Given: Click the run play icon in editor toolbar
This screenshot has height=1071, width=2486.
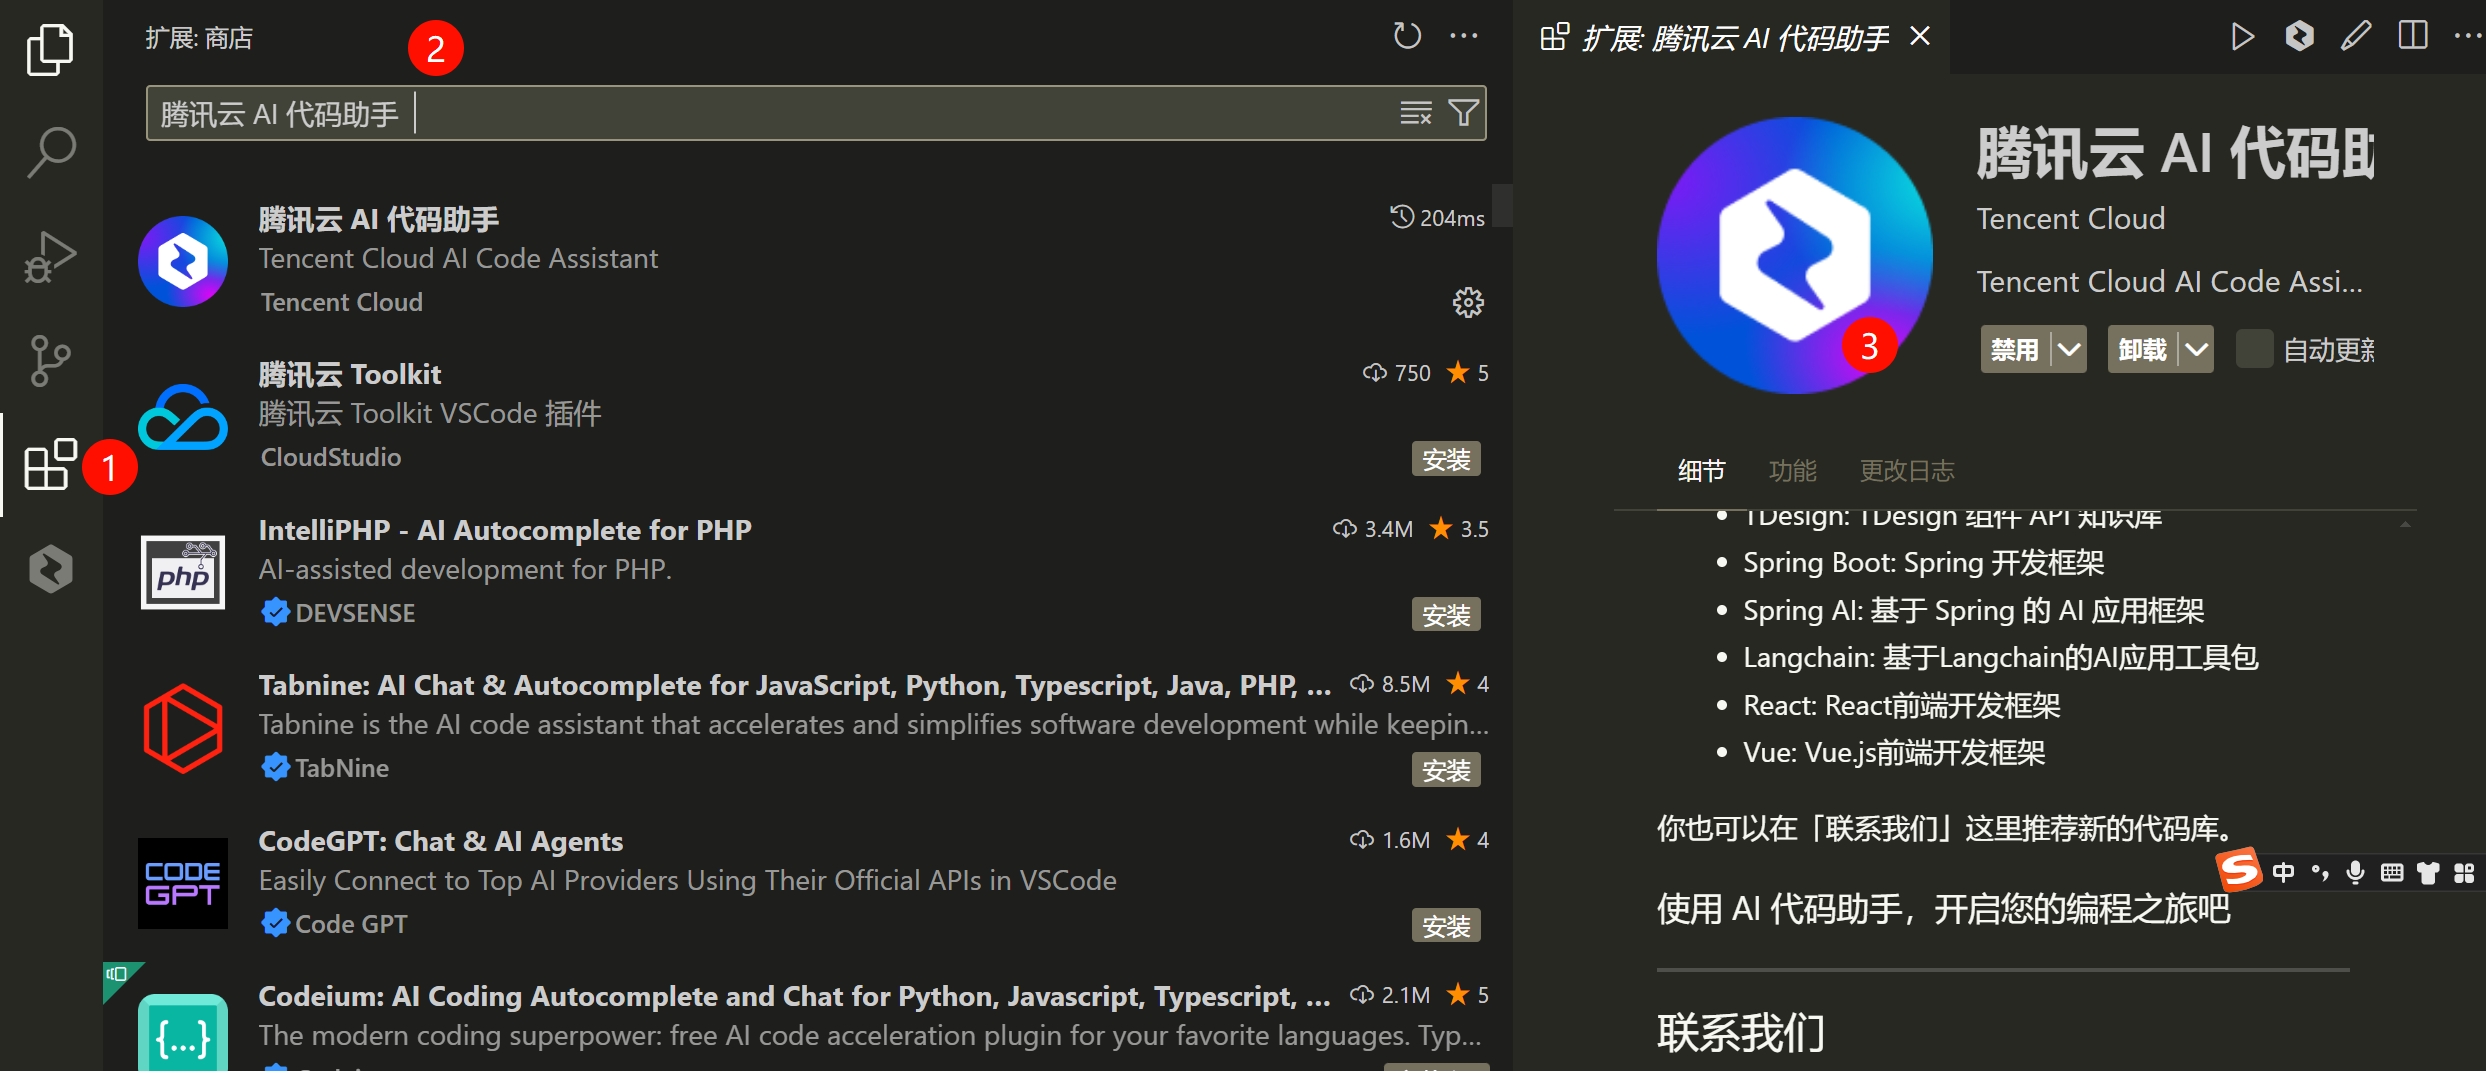Looking at the screenshot, I should [2243, 37].
